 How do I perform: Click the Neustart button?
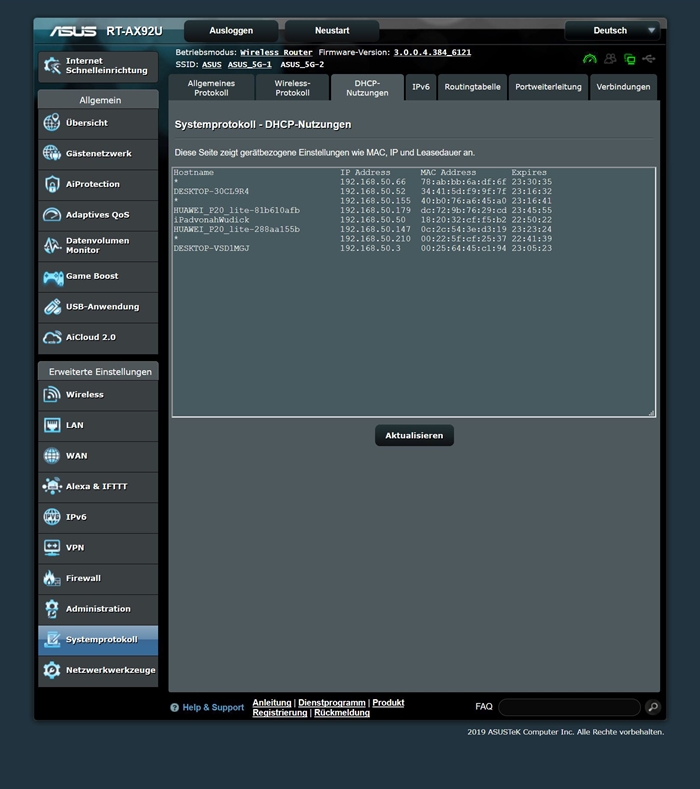(x=332, y=31)
